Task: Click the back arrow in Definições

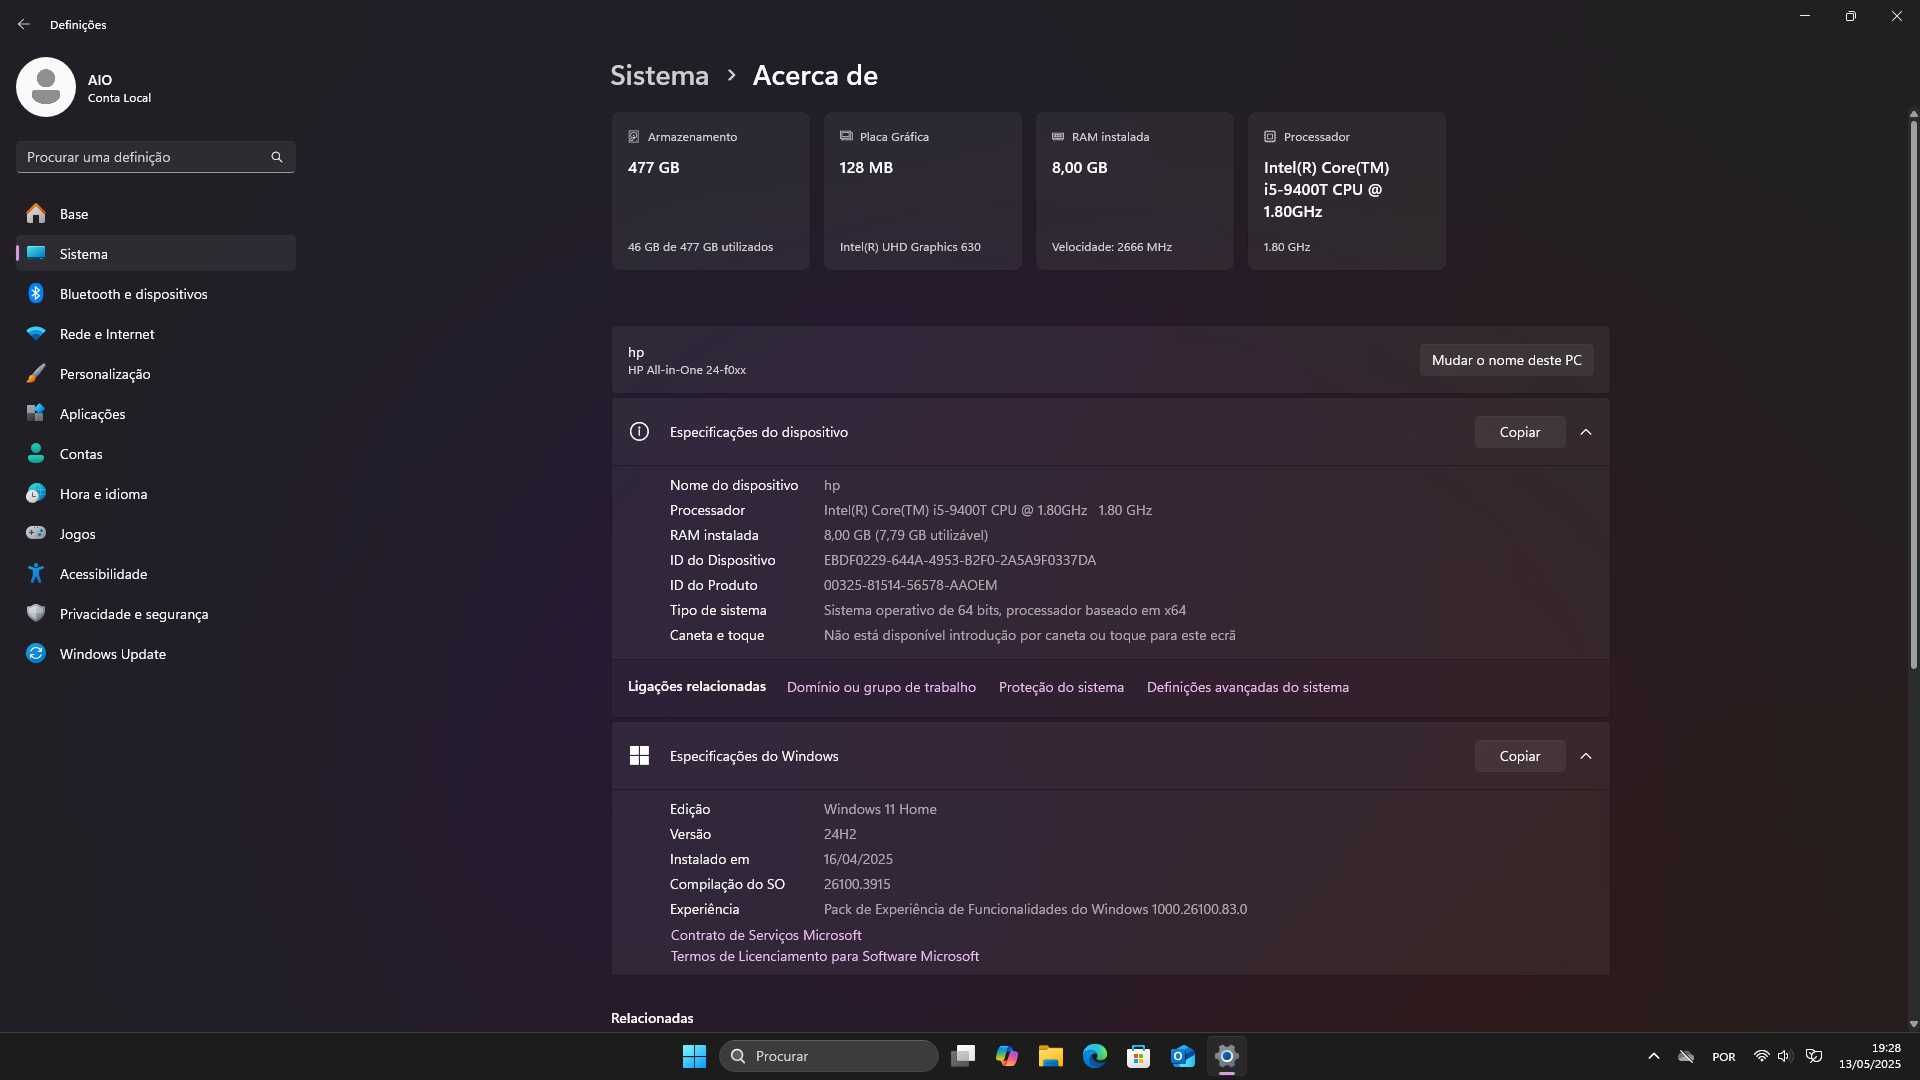Action: pos(24,24)
